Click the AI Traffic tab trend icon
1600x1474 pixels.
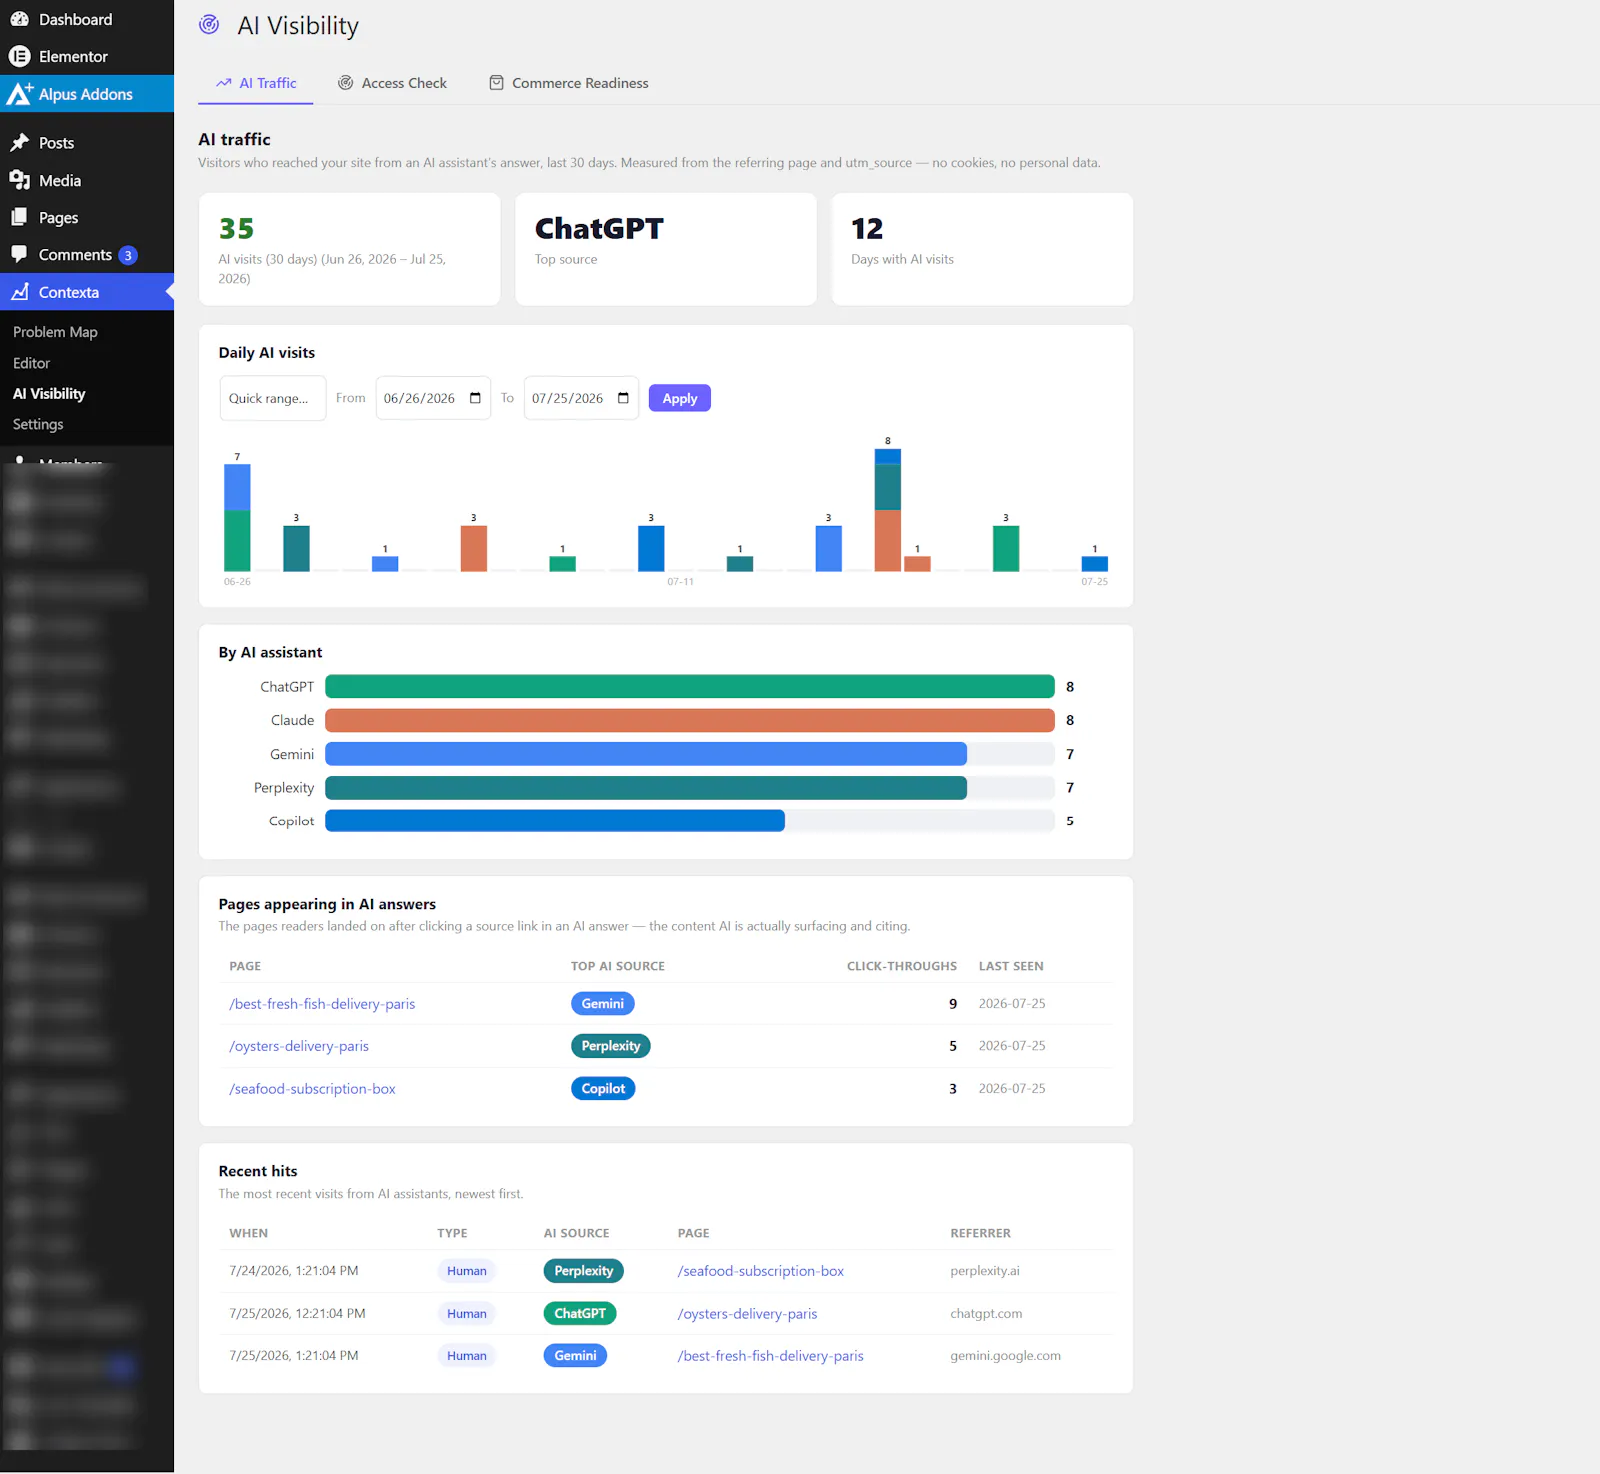coord(224,83)
